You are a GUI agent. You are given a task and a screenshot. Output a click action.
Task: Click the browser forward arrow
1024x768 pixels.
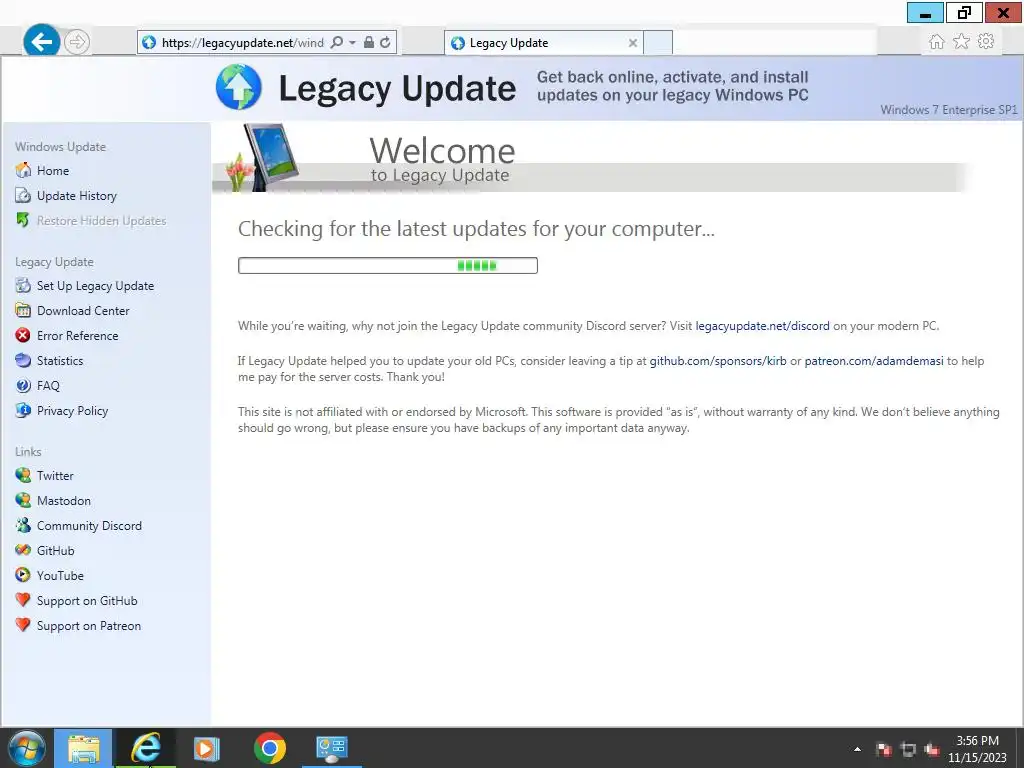pyautogui.click(x=77, y=42)
